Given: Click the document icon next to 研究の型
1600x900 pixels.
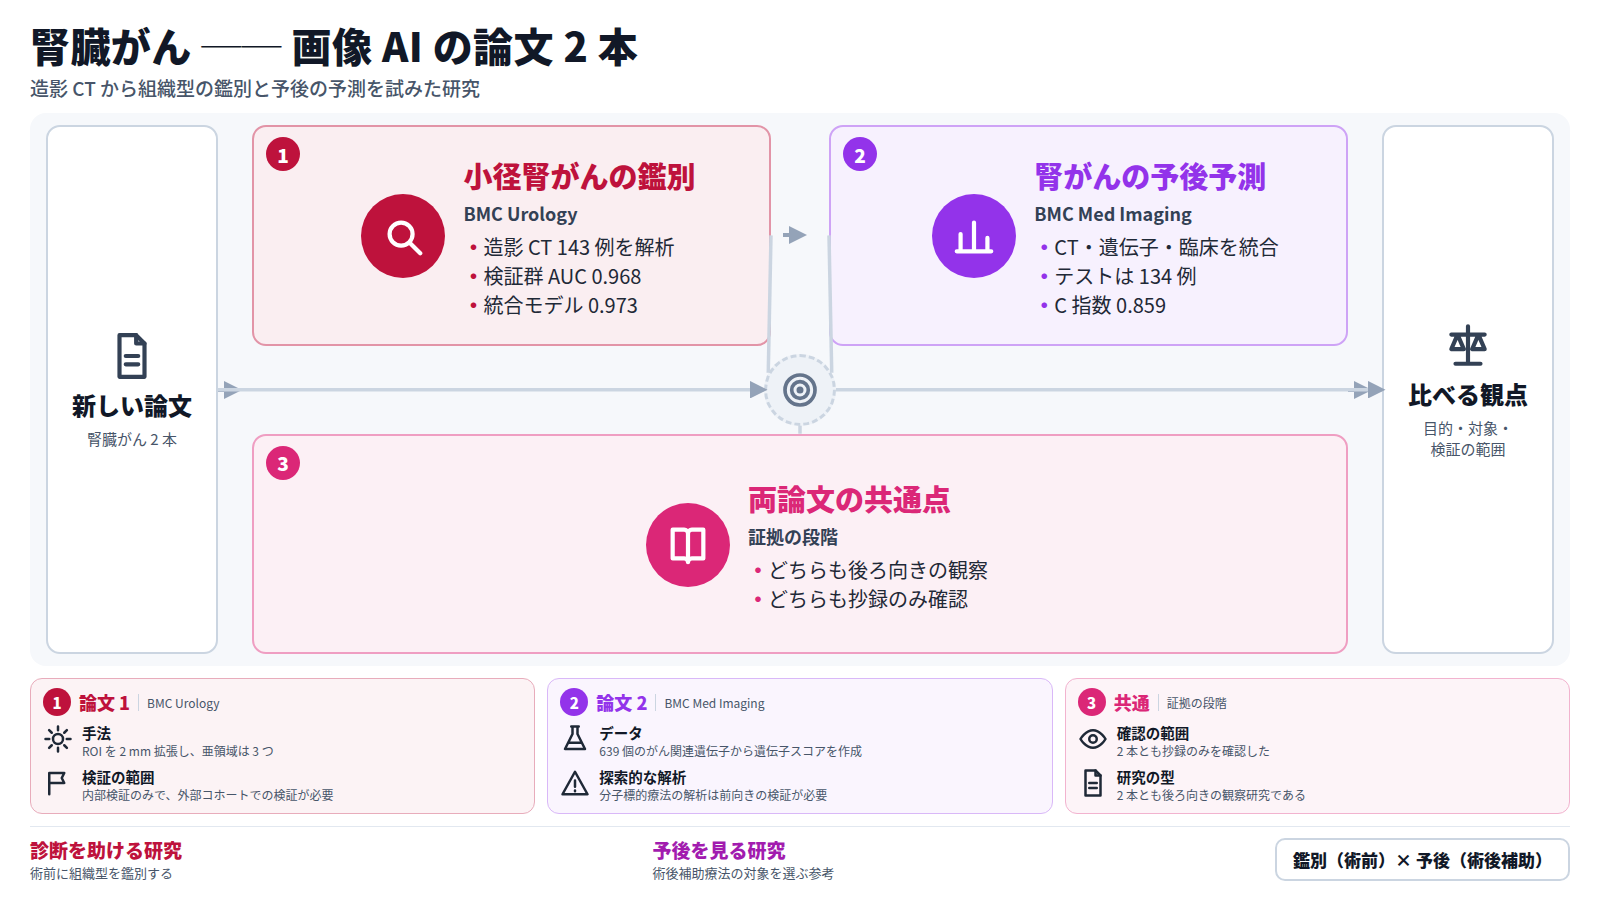Looking at the screenshot, I should [1093, 784].
